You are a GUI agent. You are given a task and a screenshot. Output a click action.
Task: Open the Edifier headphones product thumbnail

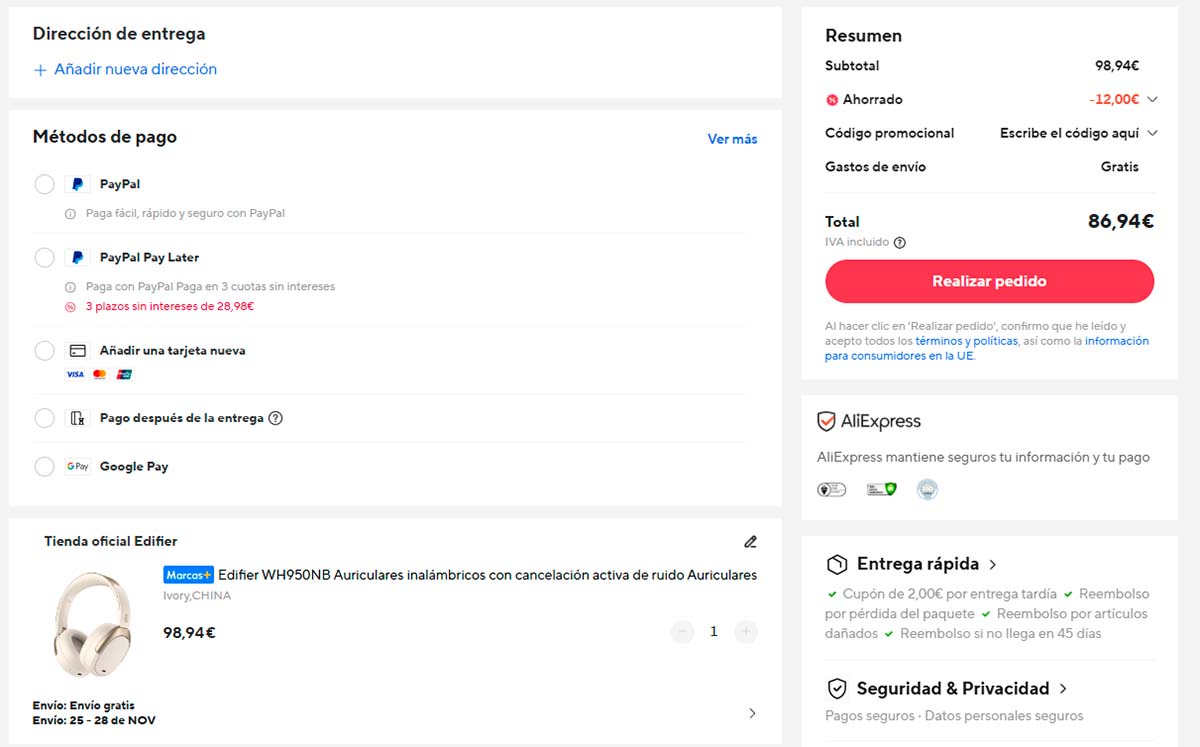click(92, 625)
